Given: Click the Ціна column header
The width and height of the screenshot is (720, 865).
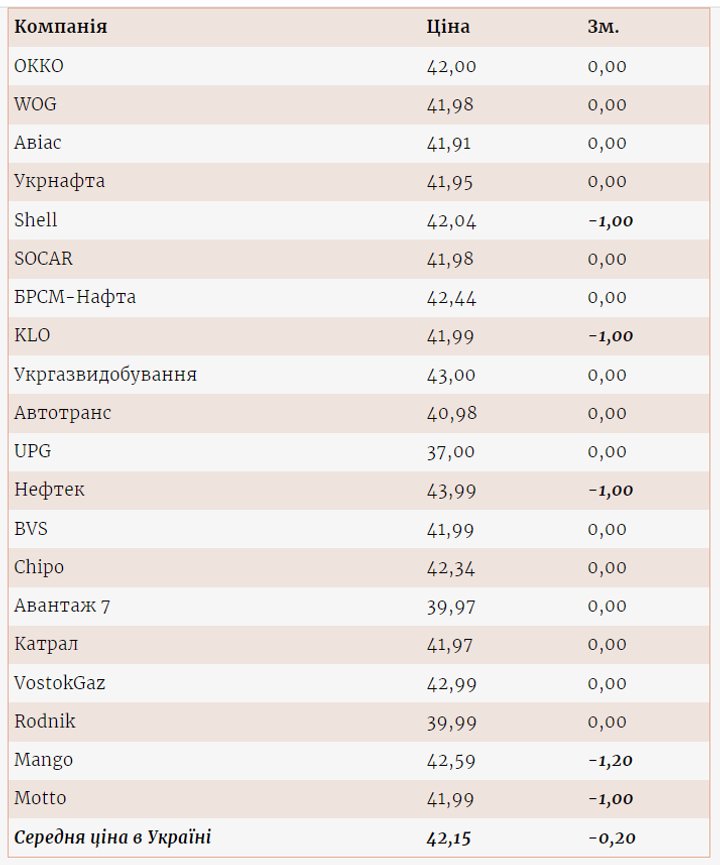Looking at the screenshot, I should (448, 27).
